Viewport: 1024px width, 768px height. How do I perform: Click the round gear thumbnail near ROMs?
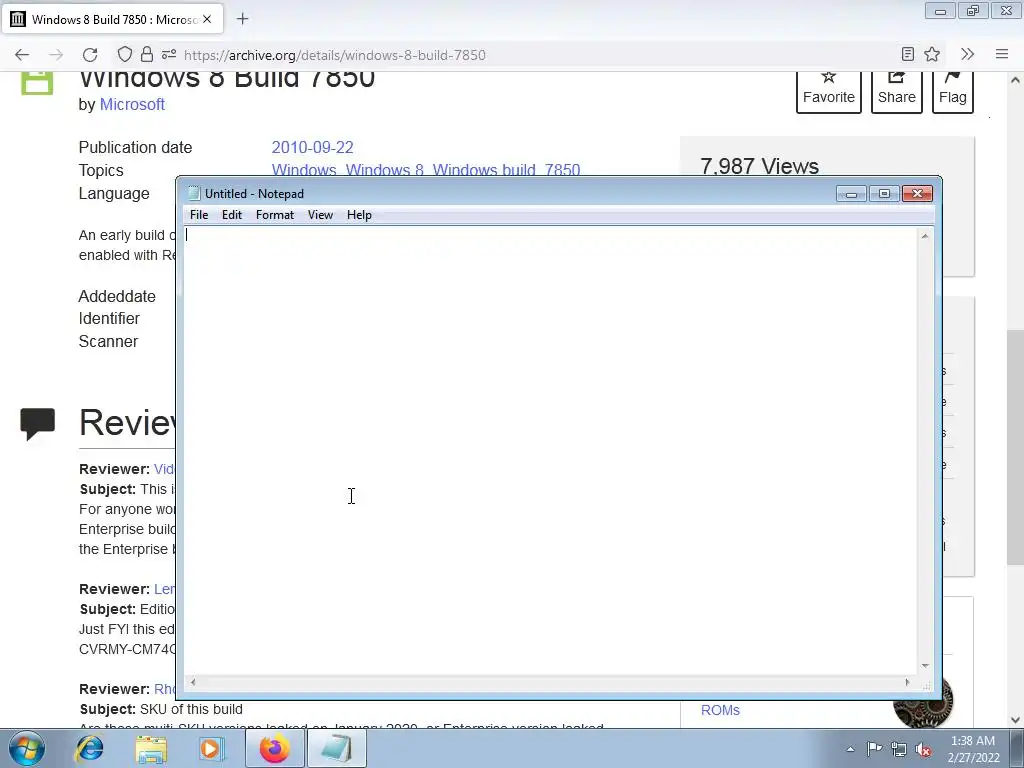923,703
